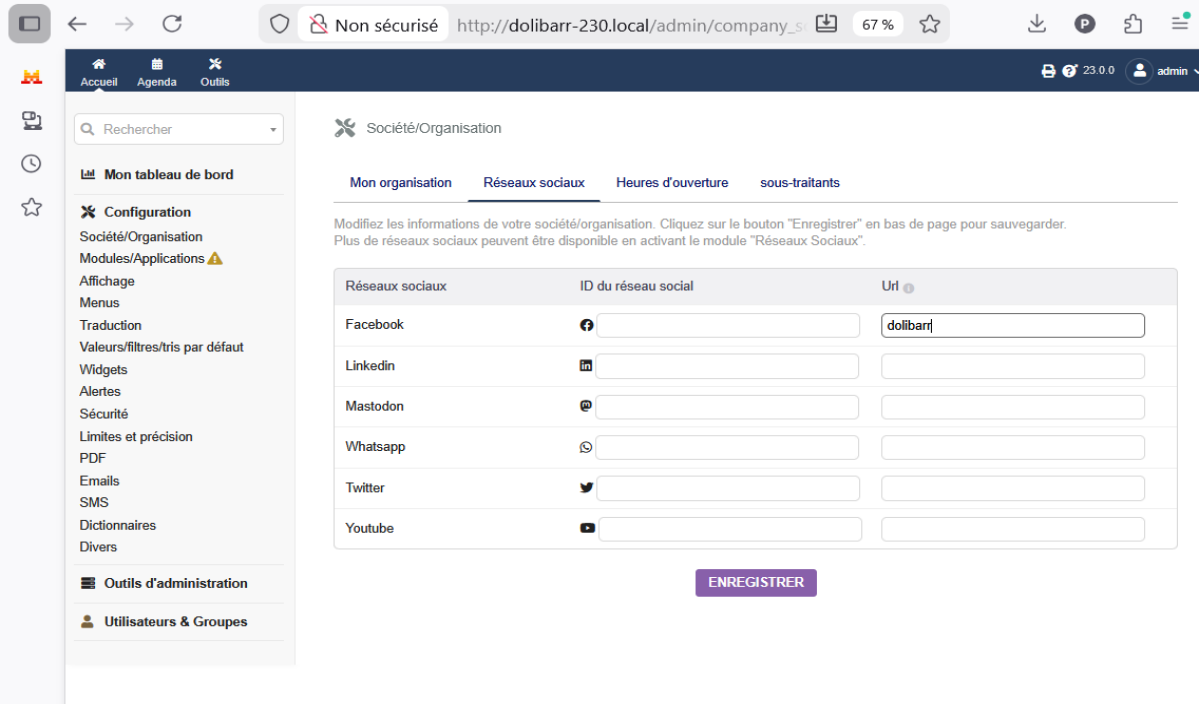The image size is (1199, 704).
Task: Open synced tabs icon in browser sidebar
Action: click(31, 120)
